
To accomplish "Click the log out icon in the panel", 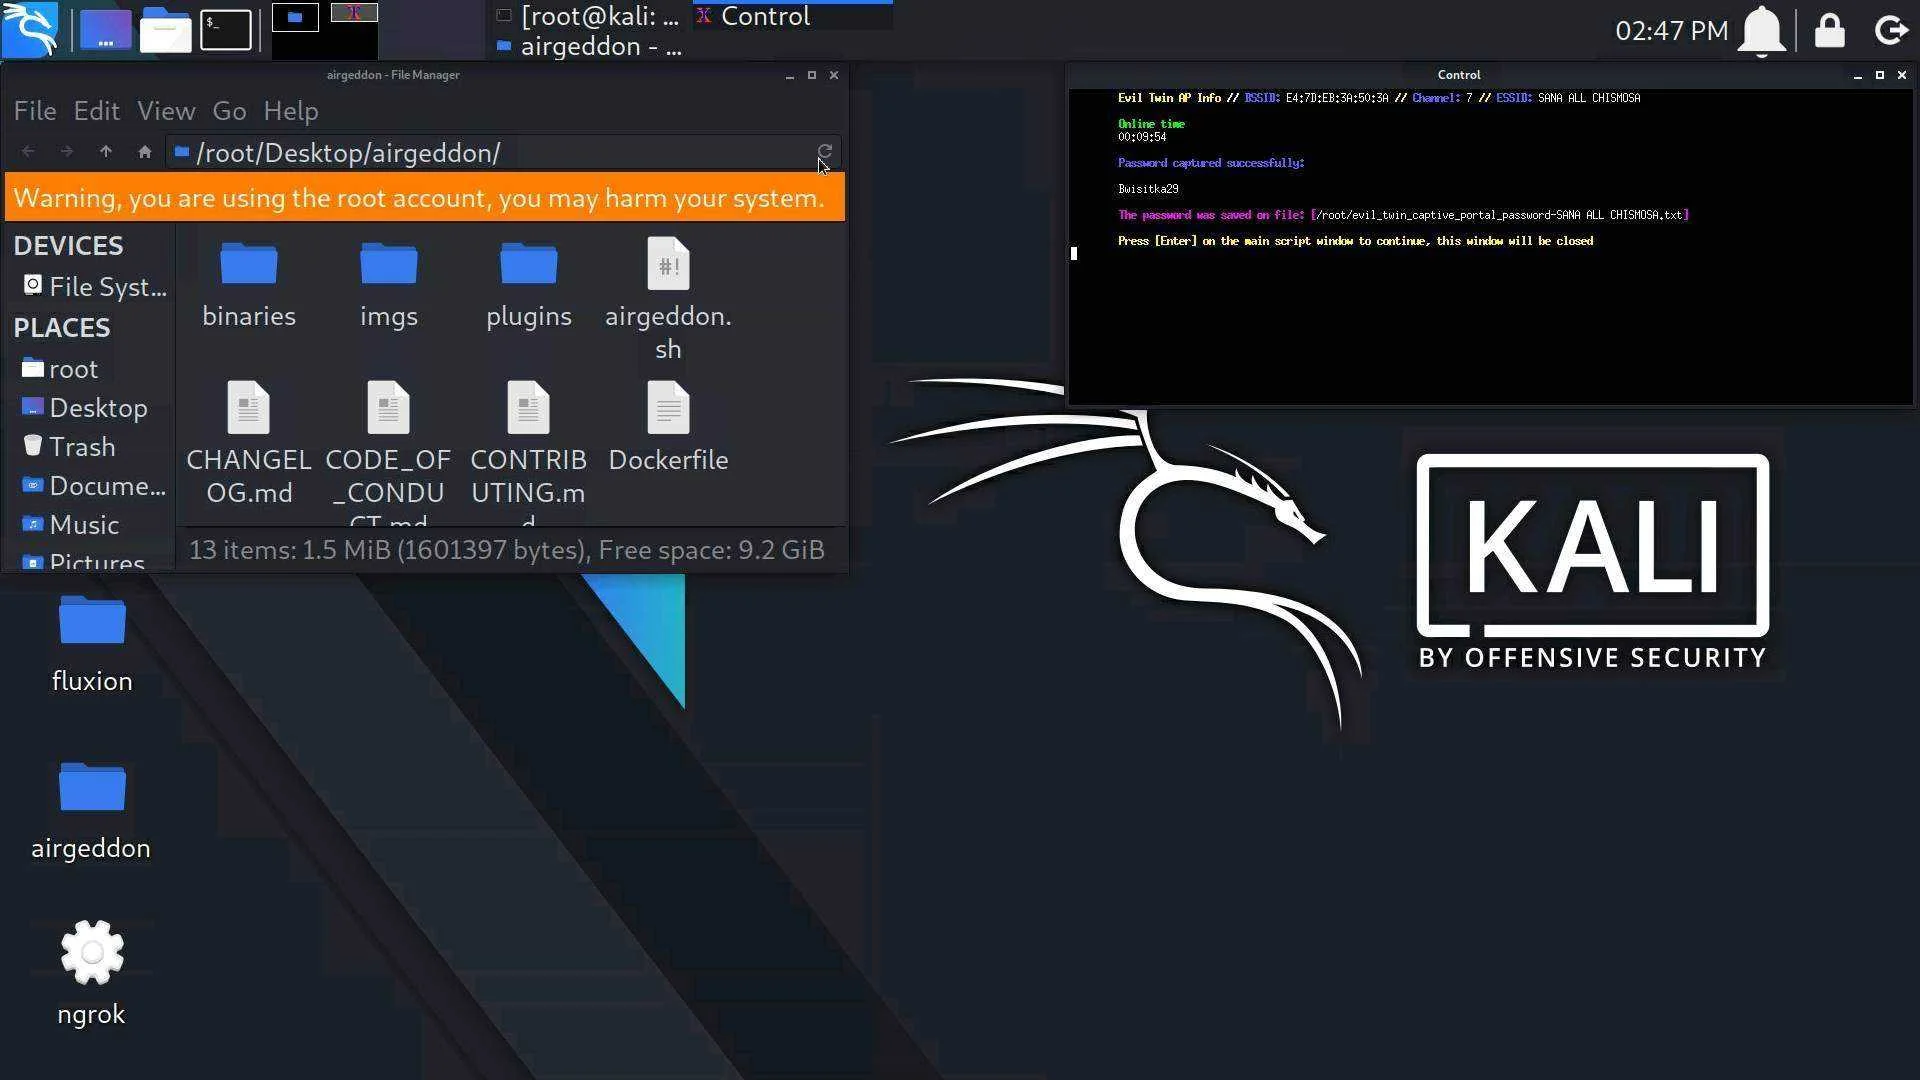I will tap(1890, 30).
